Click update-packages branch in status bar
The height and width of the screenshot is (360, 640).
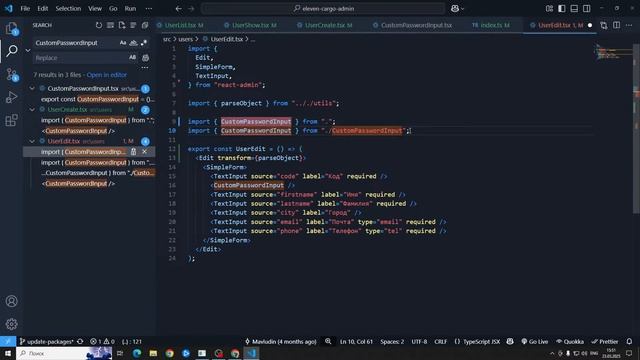[47, 341]
